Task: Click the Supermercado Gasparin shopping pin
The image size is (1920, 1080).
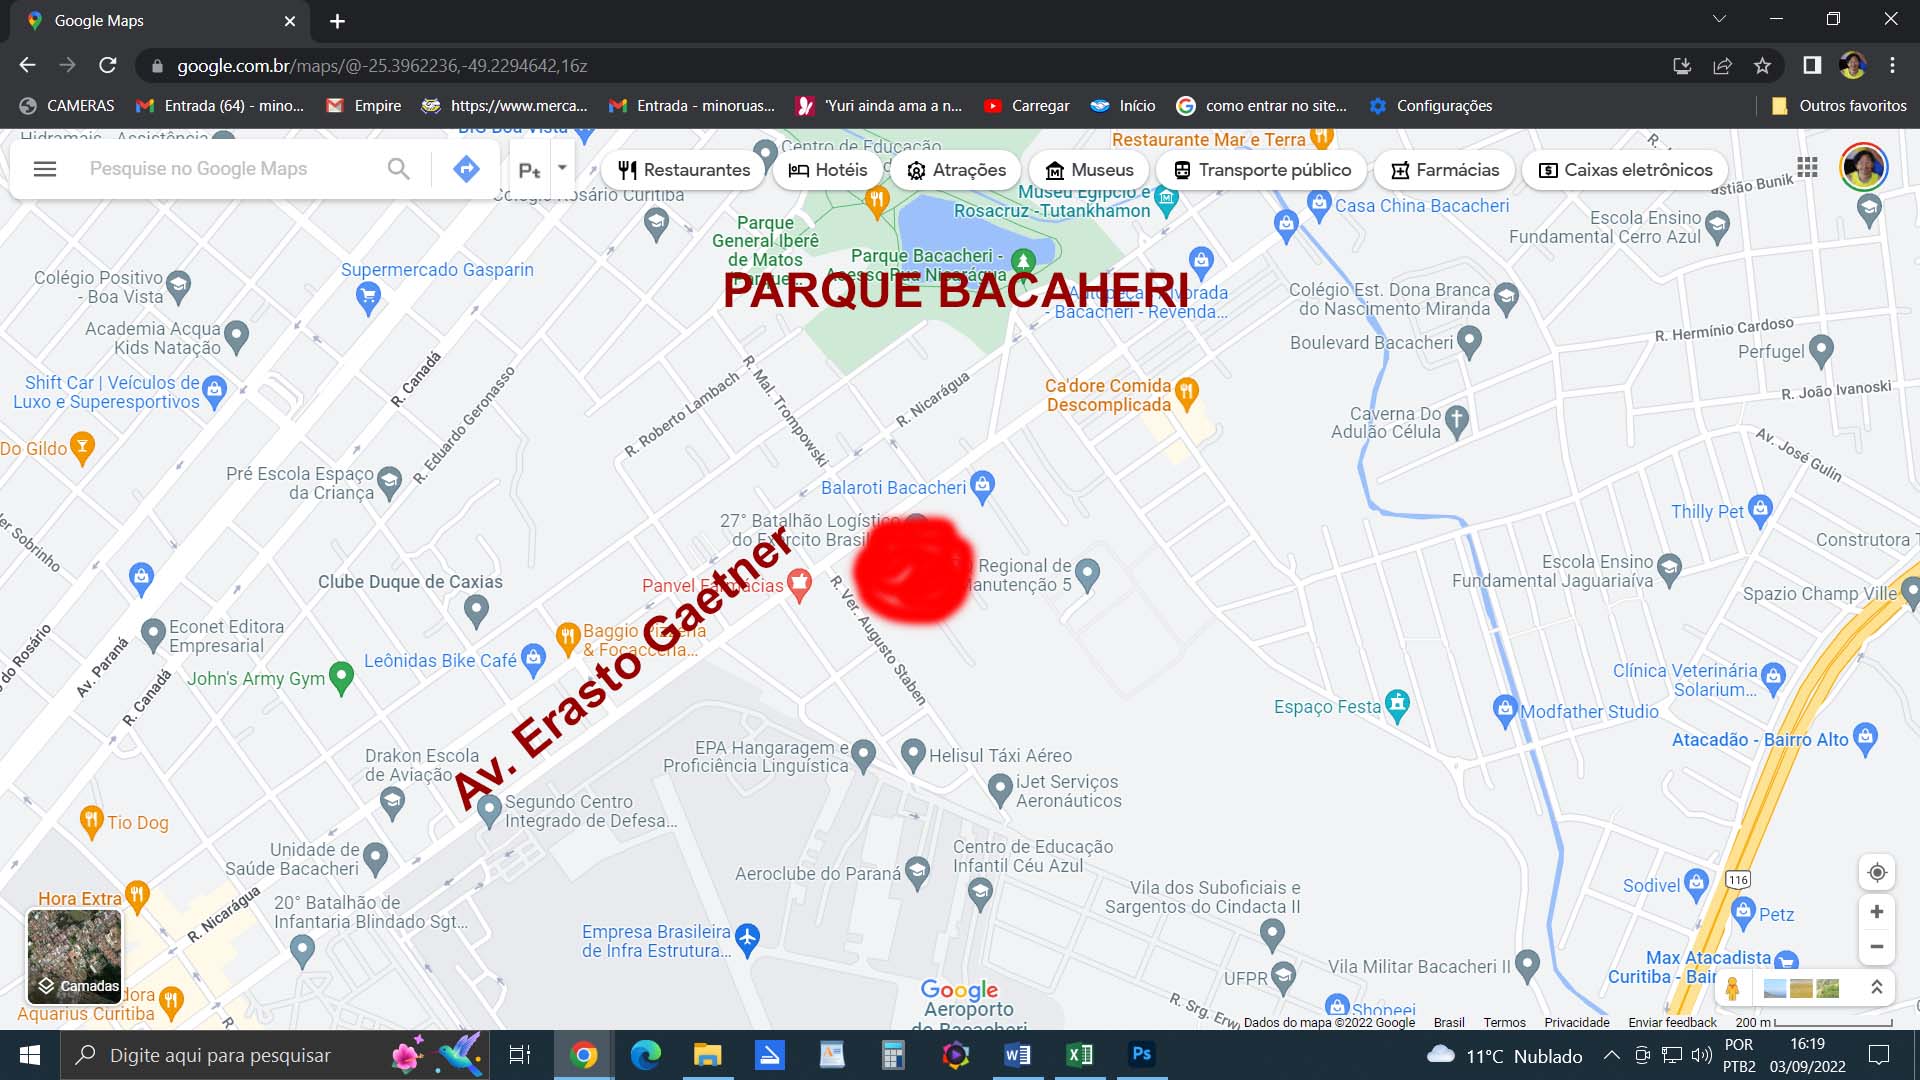Action: click(368, 297)
